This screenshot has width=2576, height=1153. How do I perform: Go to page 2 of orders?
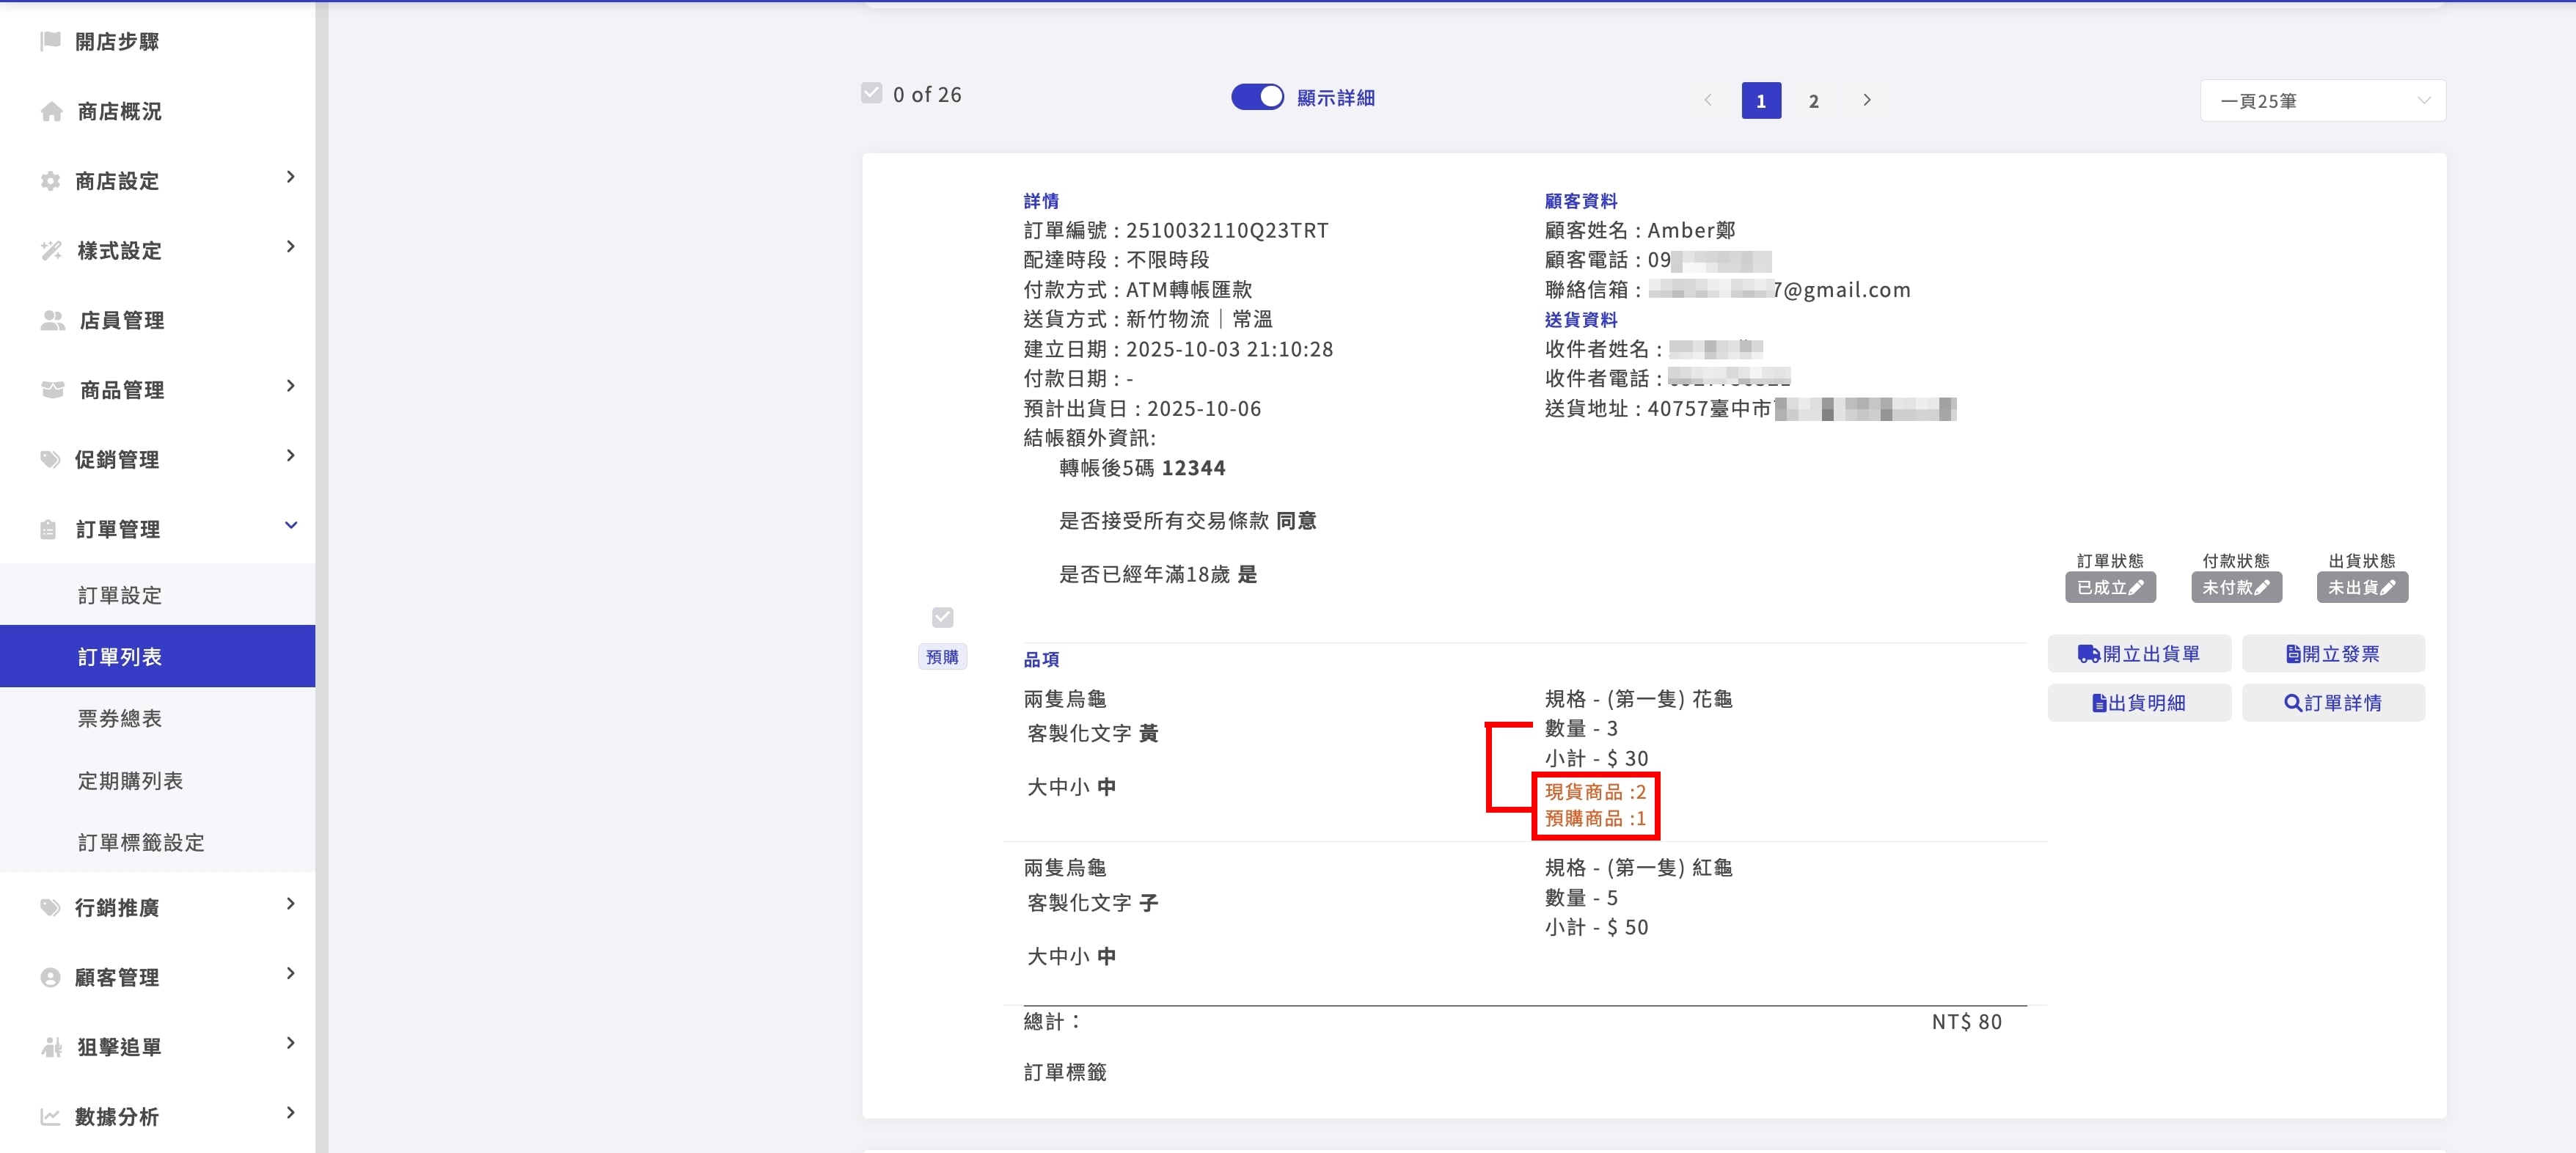pos(1813,100)
